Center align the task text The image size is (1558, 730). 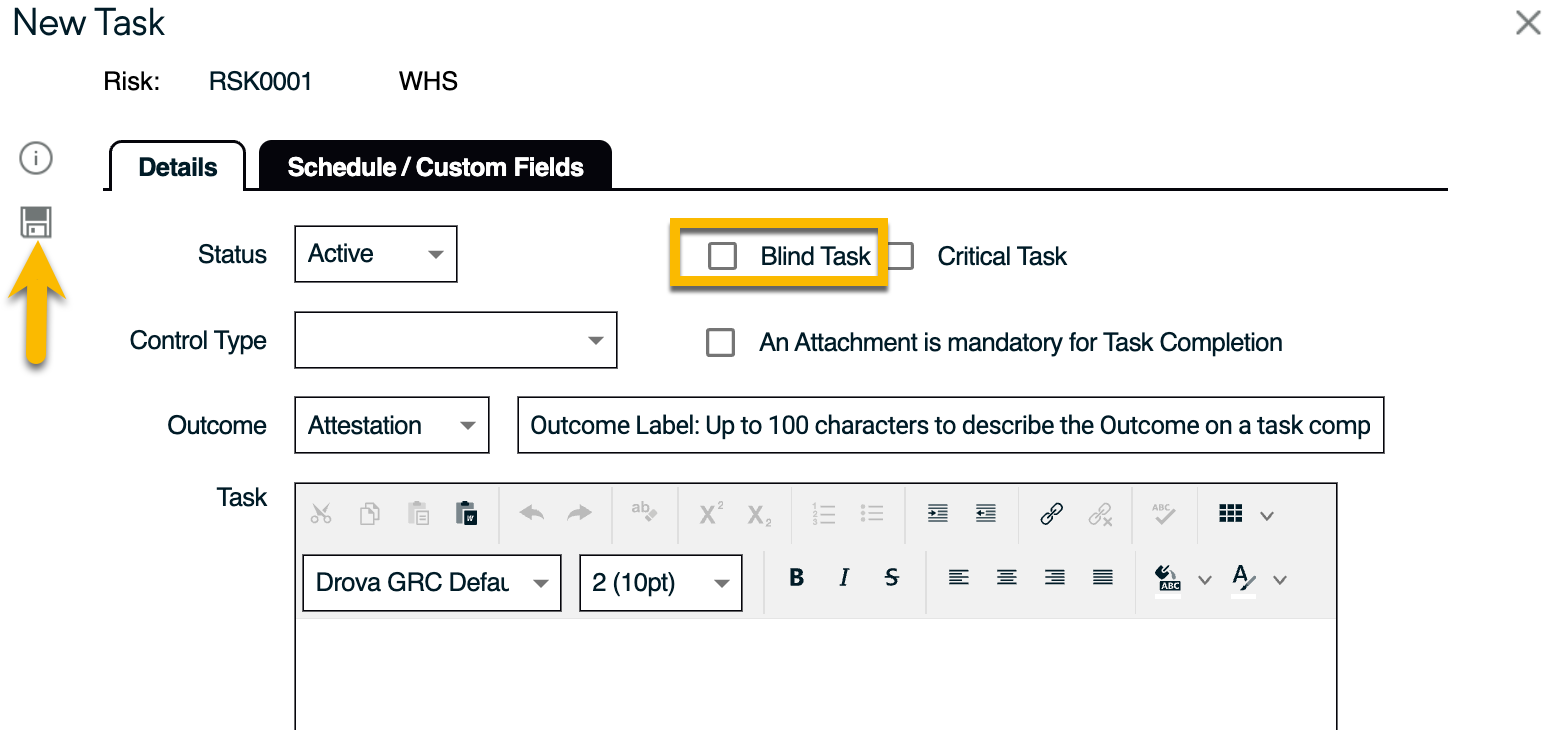tap(1007, 578)
